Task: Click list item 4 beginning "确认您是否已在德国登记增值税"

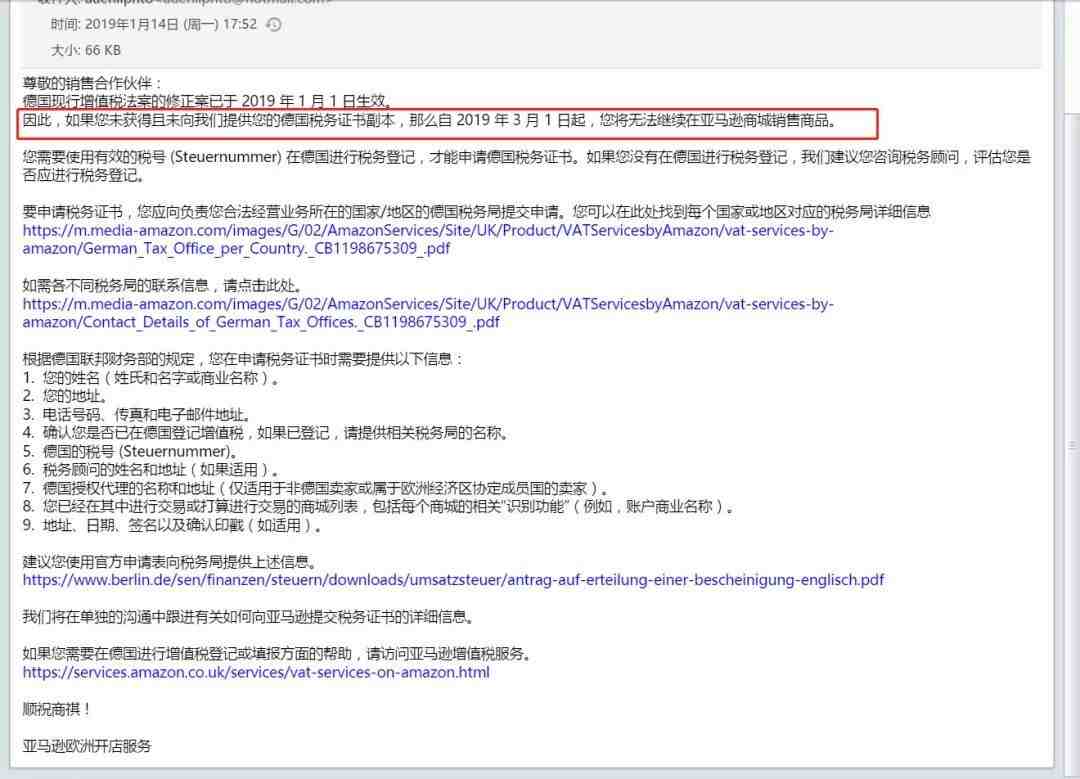Action: click(x=266, y=433)
